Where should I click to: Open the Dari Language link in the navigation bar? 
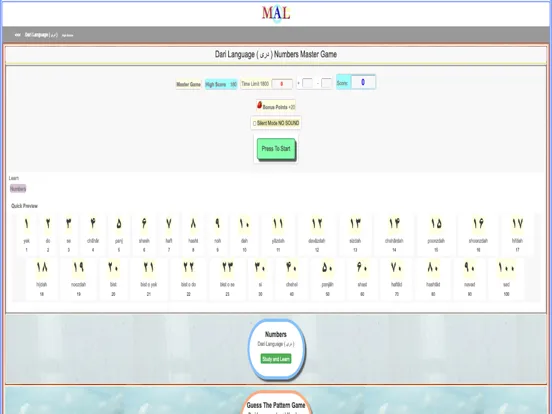41,35
